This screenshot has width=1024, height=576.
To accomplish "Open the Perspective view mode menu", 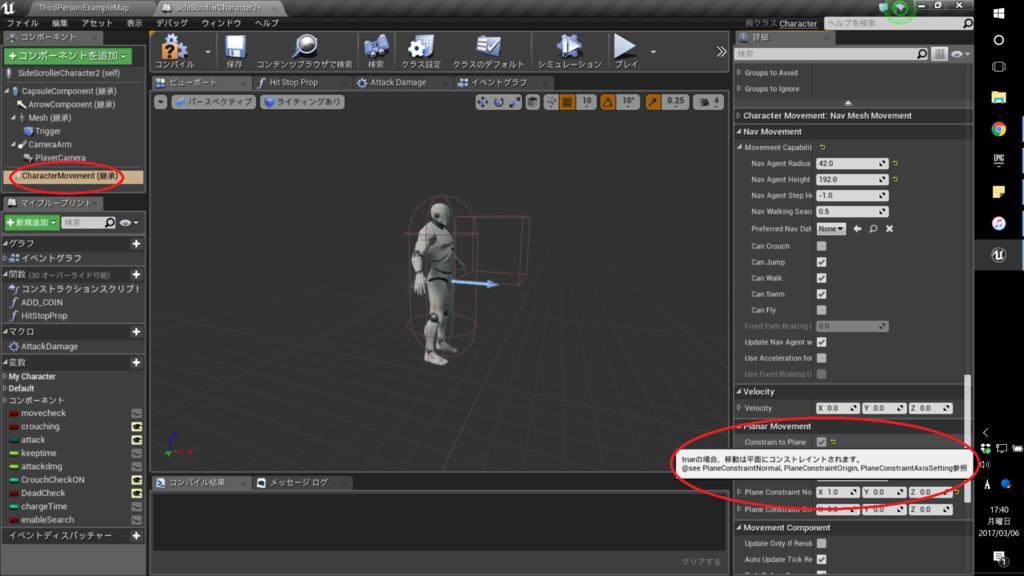I will 213,102.
